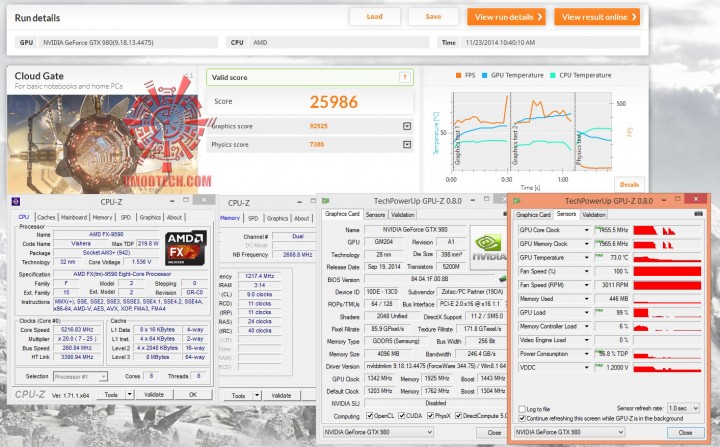Click the BIOS save chip icon beside BIOS Version

coord(503,278)
